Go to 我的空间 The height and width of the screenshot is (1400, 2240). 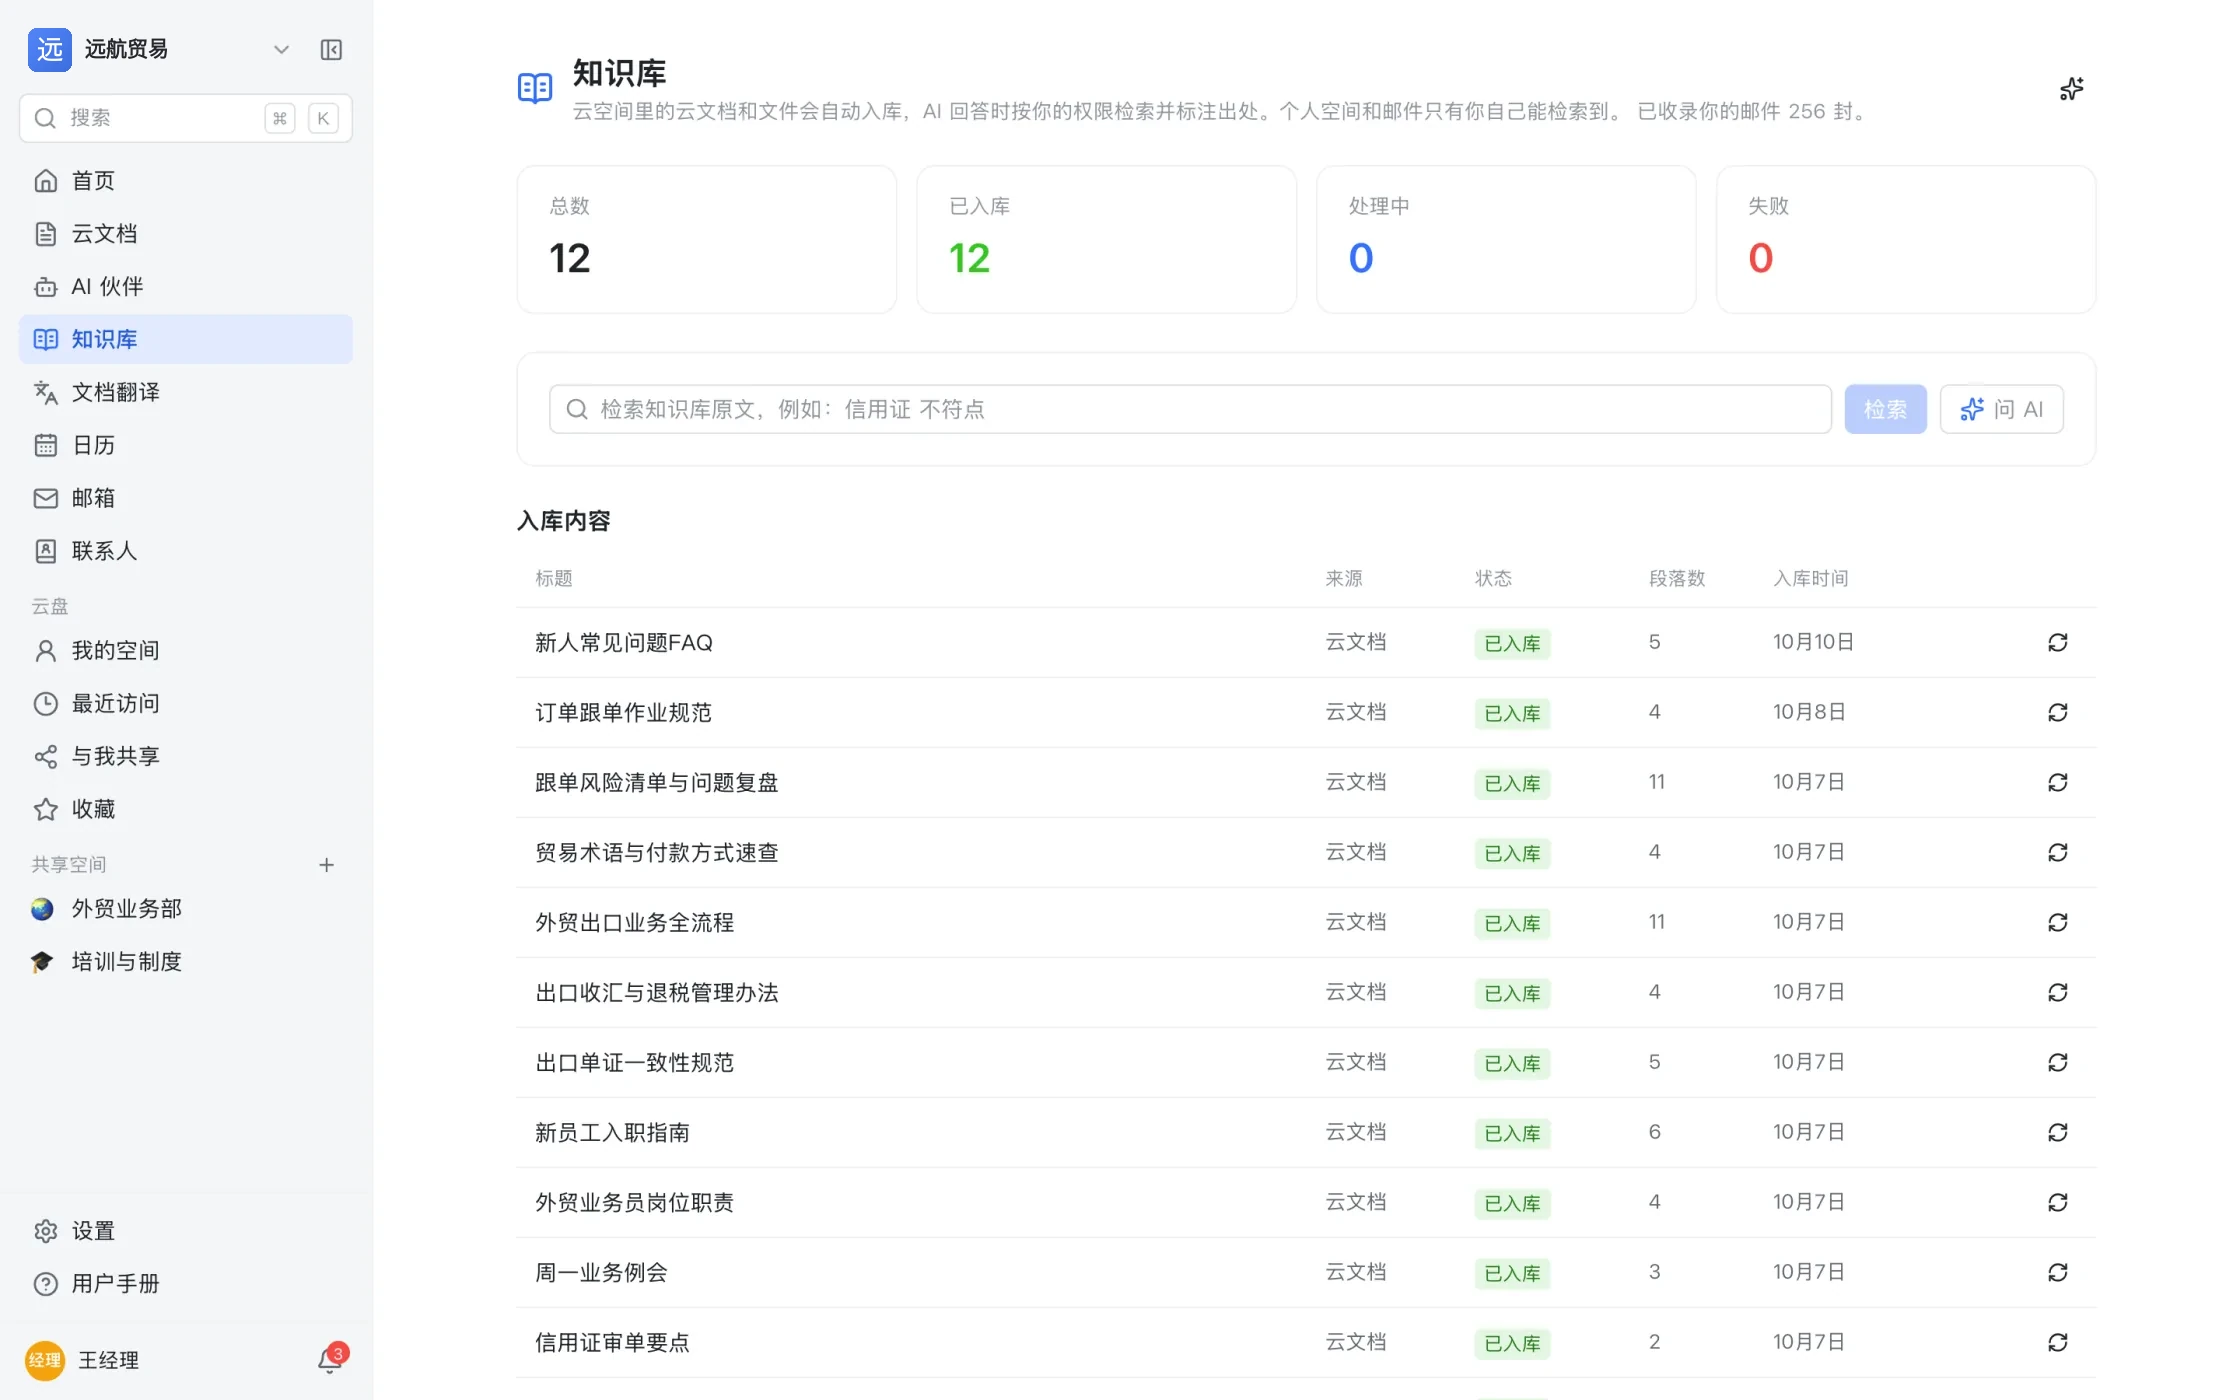[x=186, y=651]
